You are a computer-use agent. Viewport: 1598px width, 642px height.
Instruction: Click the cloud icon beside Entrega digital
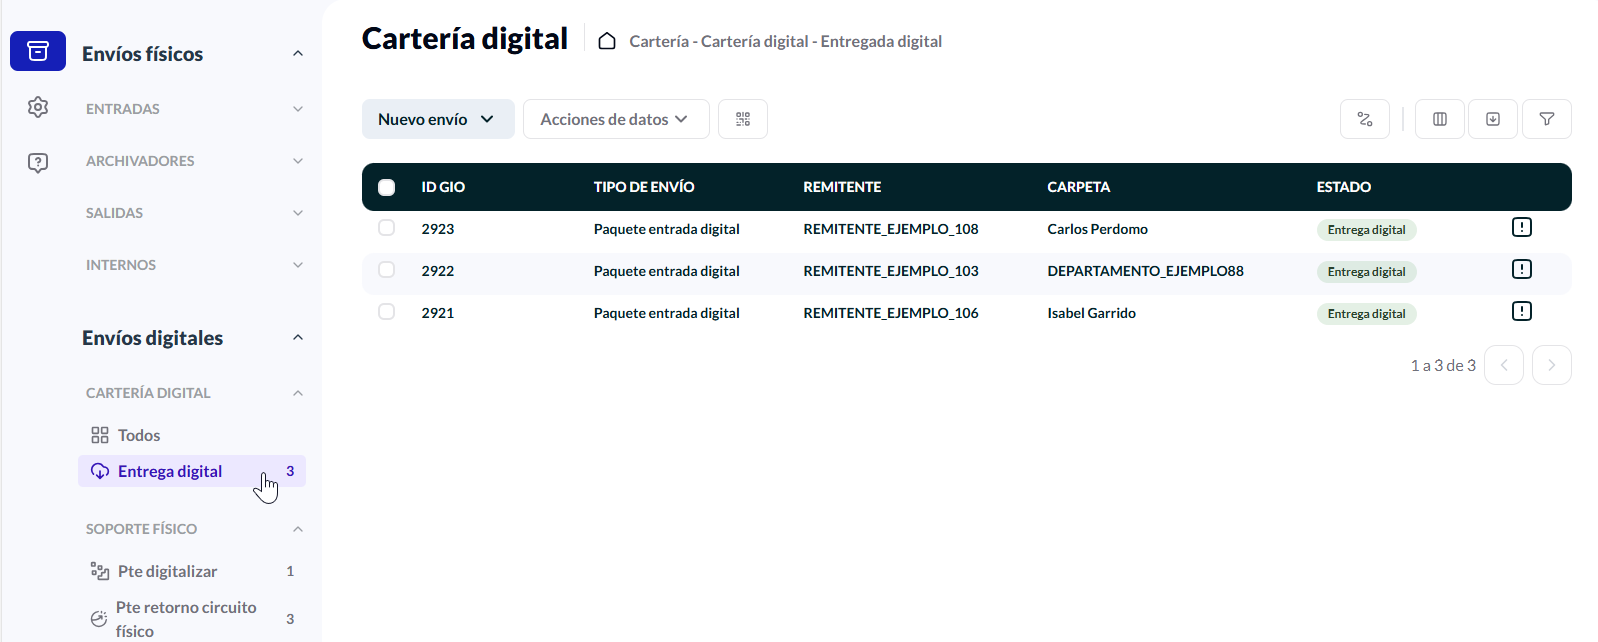[100, 471]
